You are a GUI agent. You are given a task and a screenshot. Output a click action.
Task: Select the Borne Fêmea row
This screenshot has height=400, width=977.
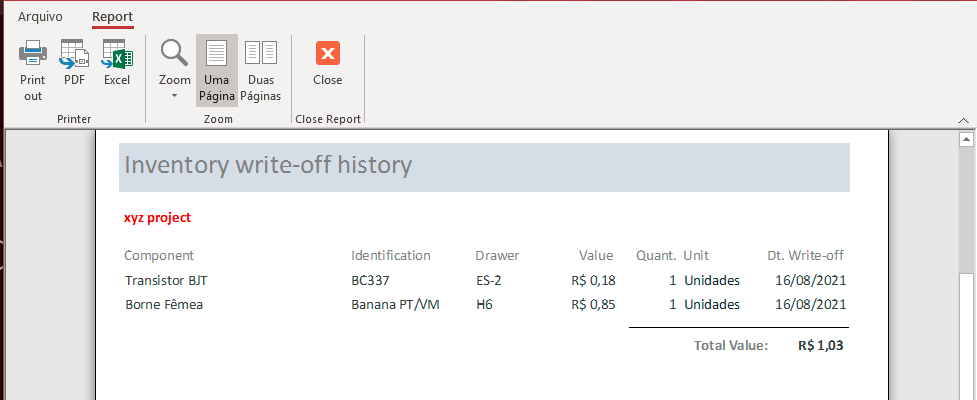(486, 305)
